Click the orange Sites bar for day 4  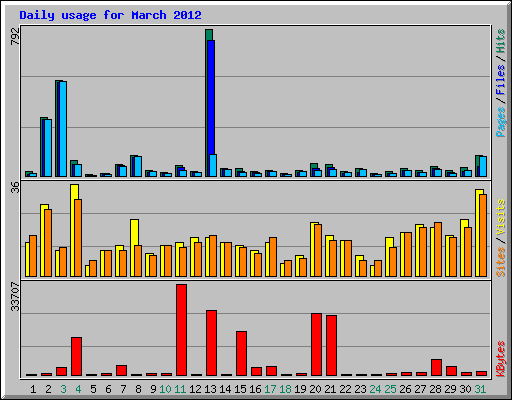(x=78, y=238)
